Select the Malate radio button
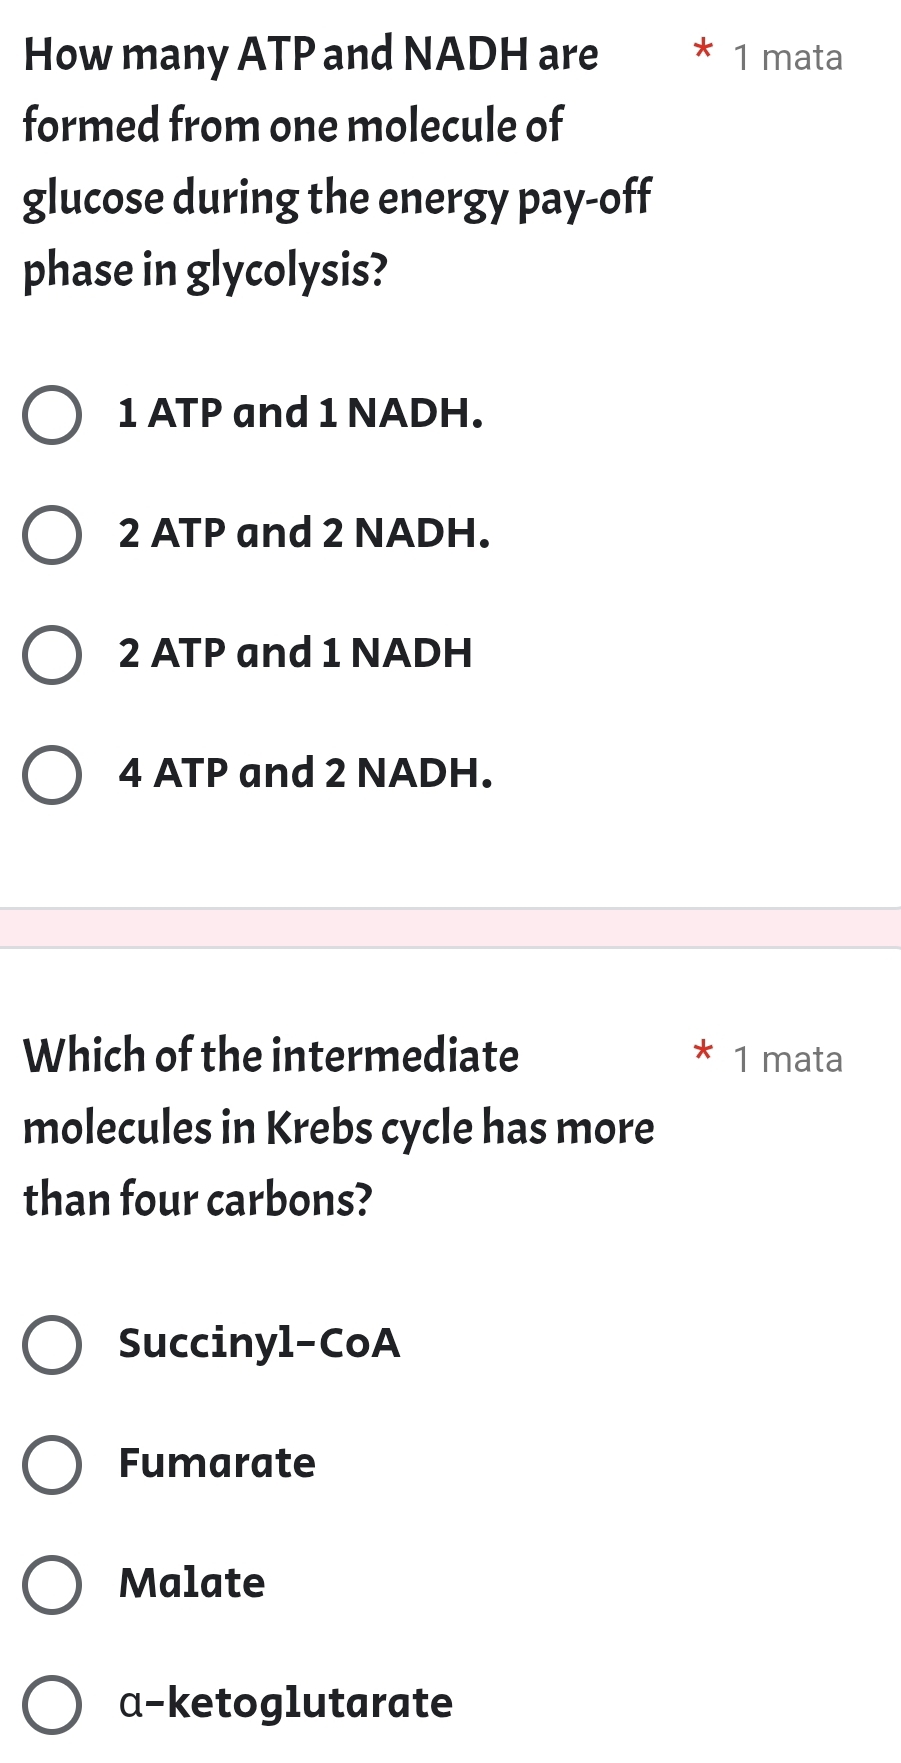 click(x=53, y=1585)
